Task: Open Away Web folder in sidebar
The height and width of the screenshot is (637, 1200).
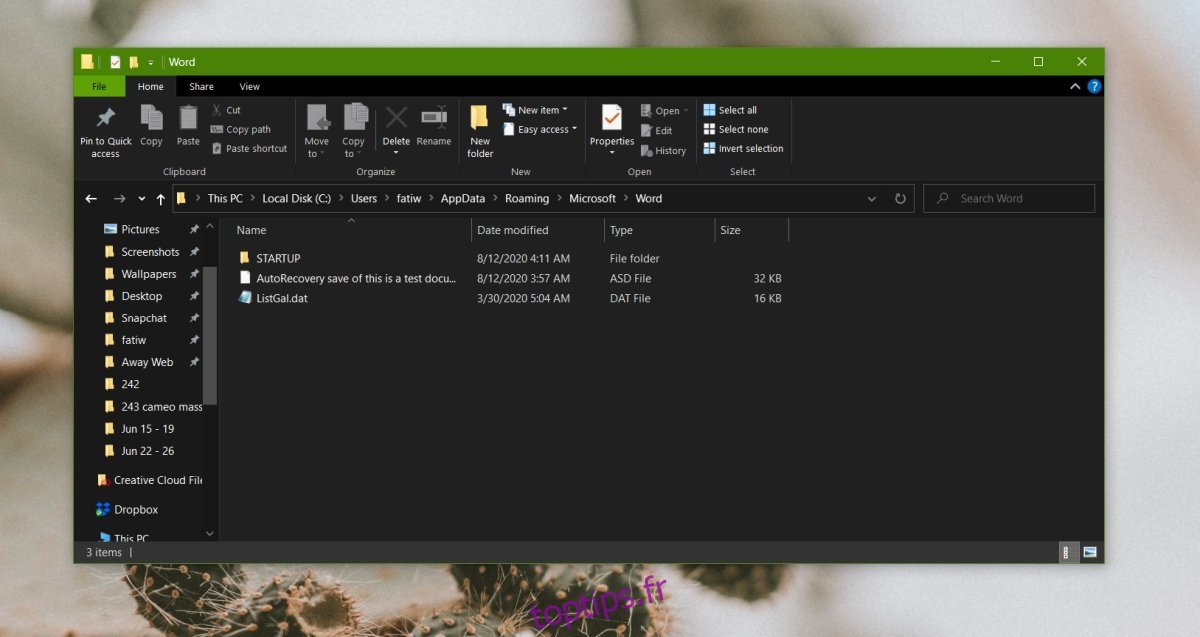Action: point(147,362)
